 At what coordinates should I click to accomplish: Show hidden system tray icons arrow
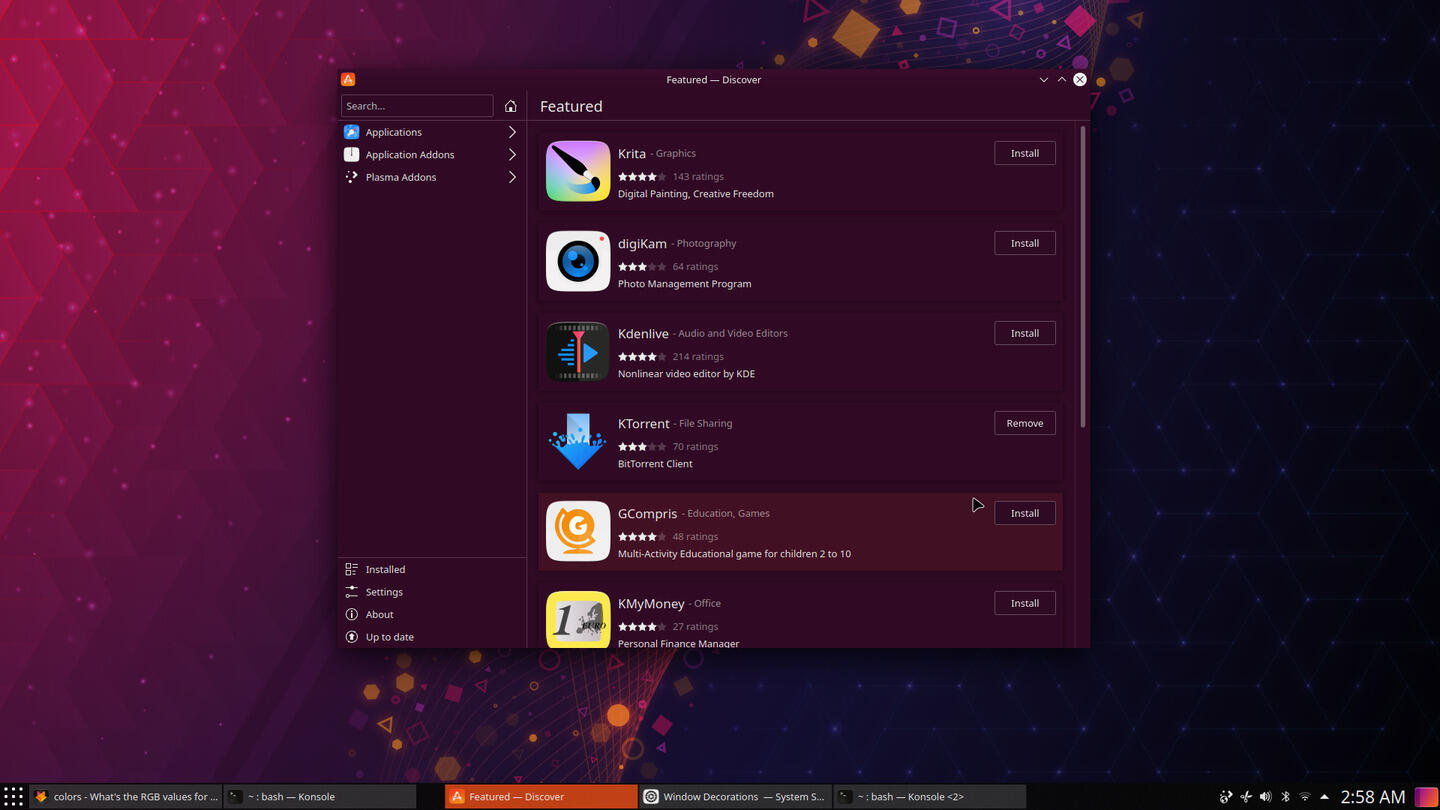(x=1324, y=797)
